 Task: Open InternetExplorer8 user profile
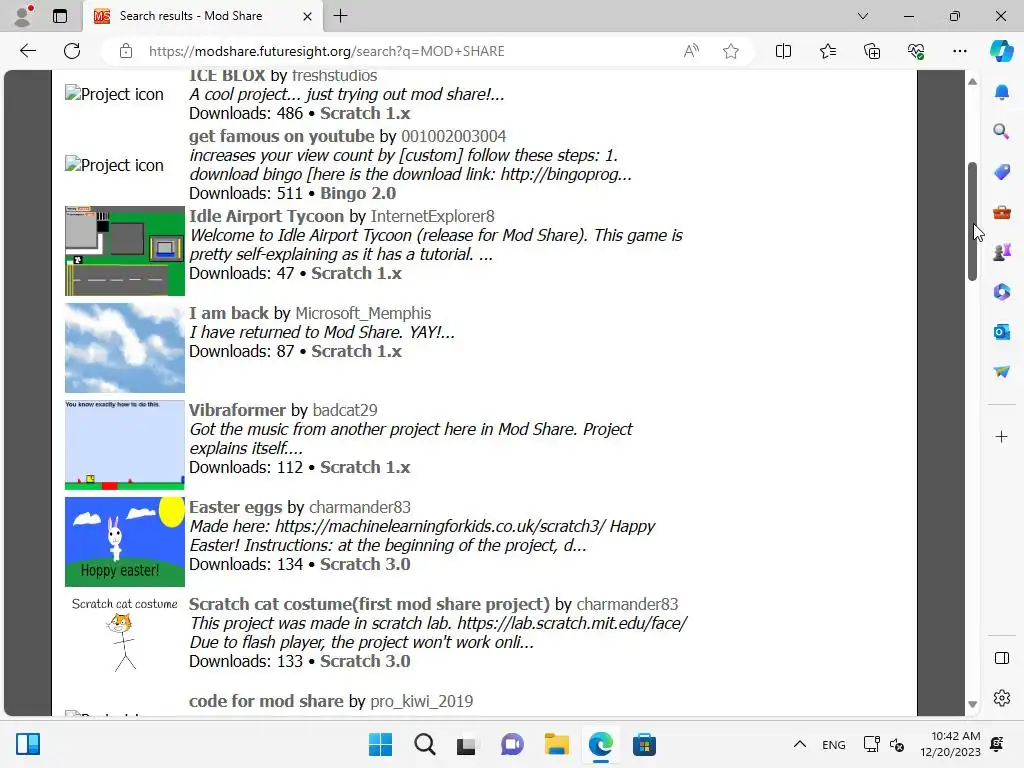432,216
